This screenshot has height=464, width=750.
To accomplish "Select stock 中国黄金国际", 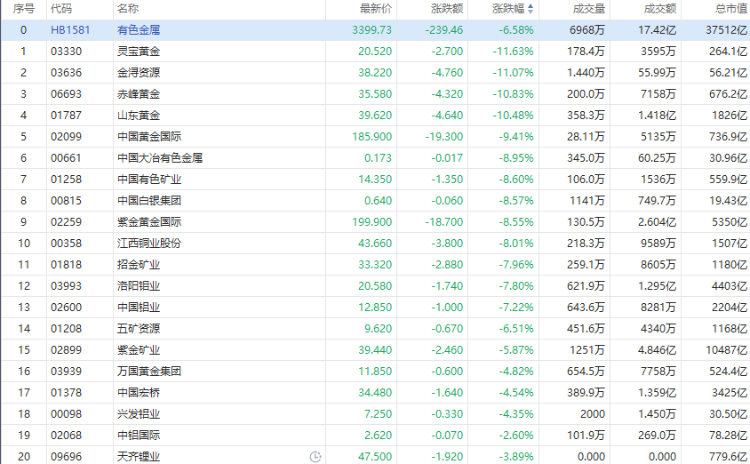I will coord(149,137).
